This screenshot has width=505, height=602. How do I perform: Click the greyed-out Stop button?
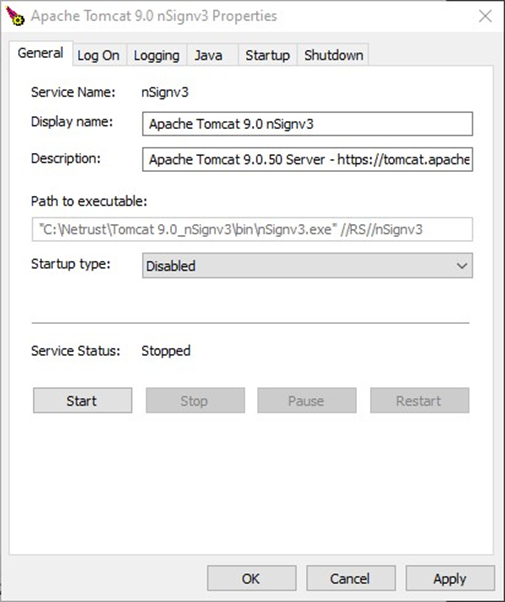[195, 400]
